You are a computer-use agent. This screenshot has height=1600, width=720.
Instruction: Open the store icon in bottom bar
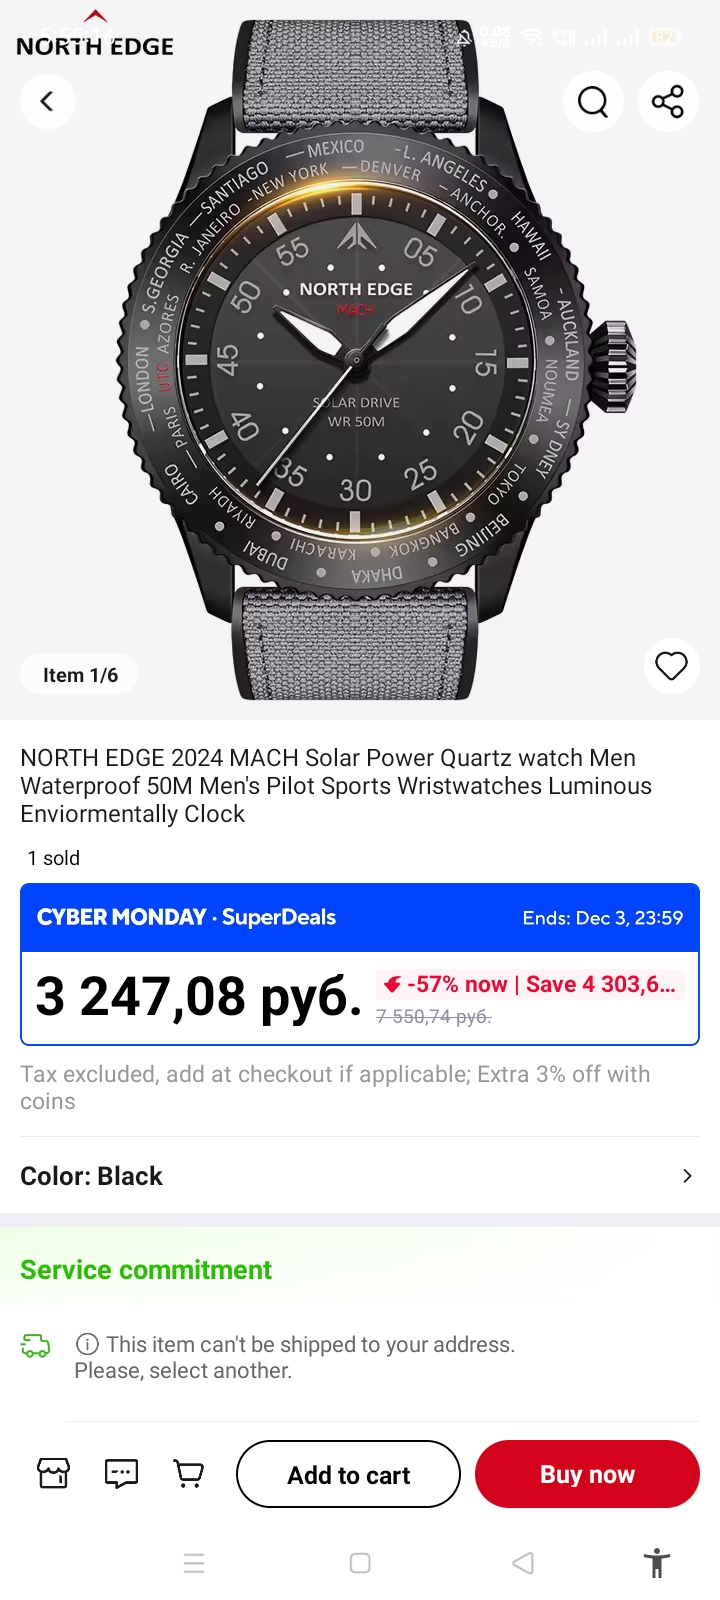(x=54, y=1473)
